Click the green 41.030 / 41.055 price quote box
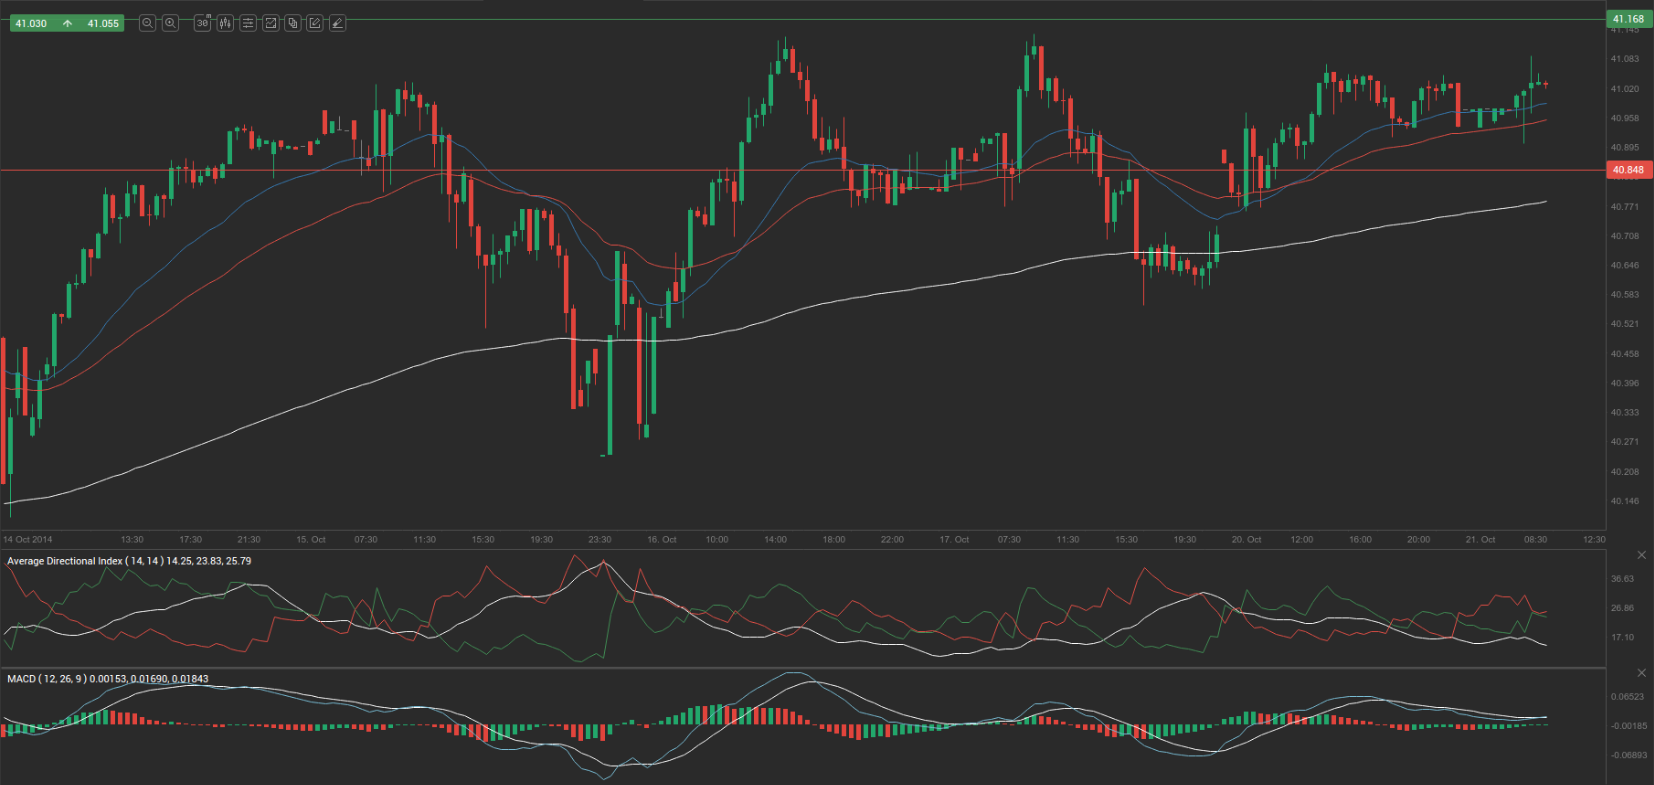Viewport: 1654px width, 785px height. [x=66, y=23]
